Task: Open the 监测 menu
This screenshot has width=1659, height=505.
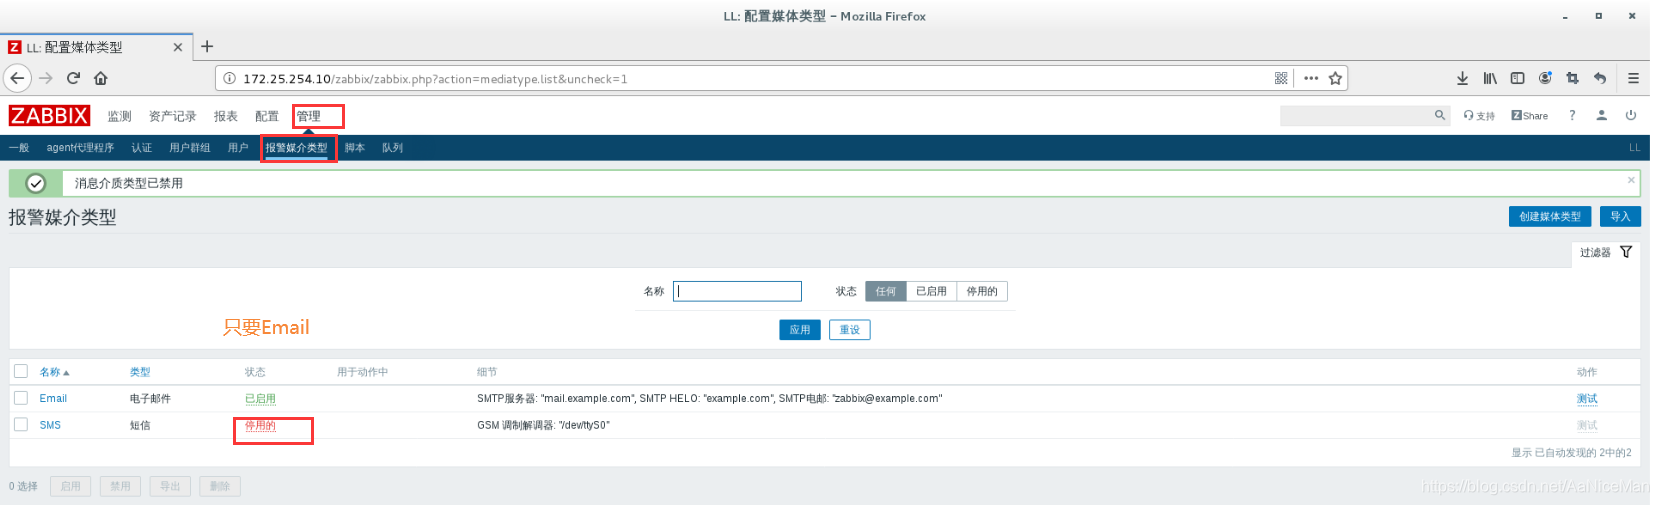Action: (x=119, y=116)
